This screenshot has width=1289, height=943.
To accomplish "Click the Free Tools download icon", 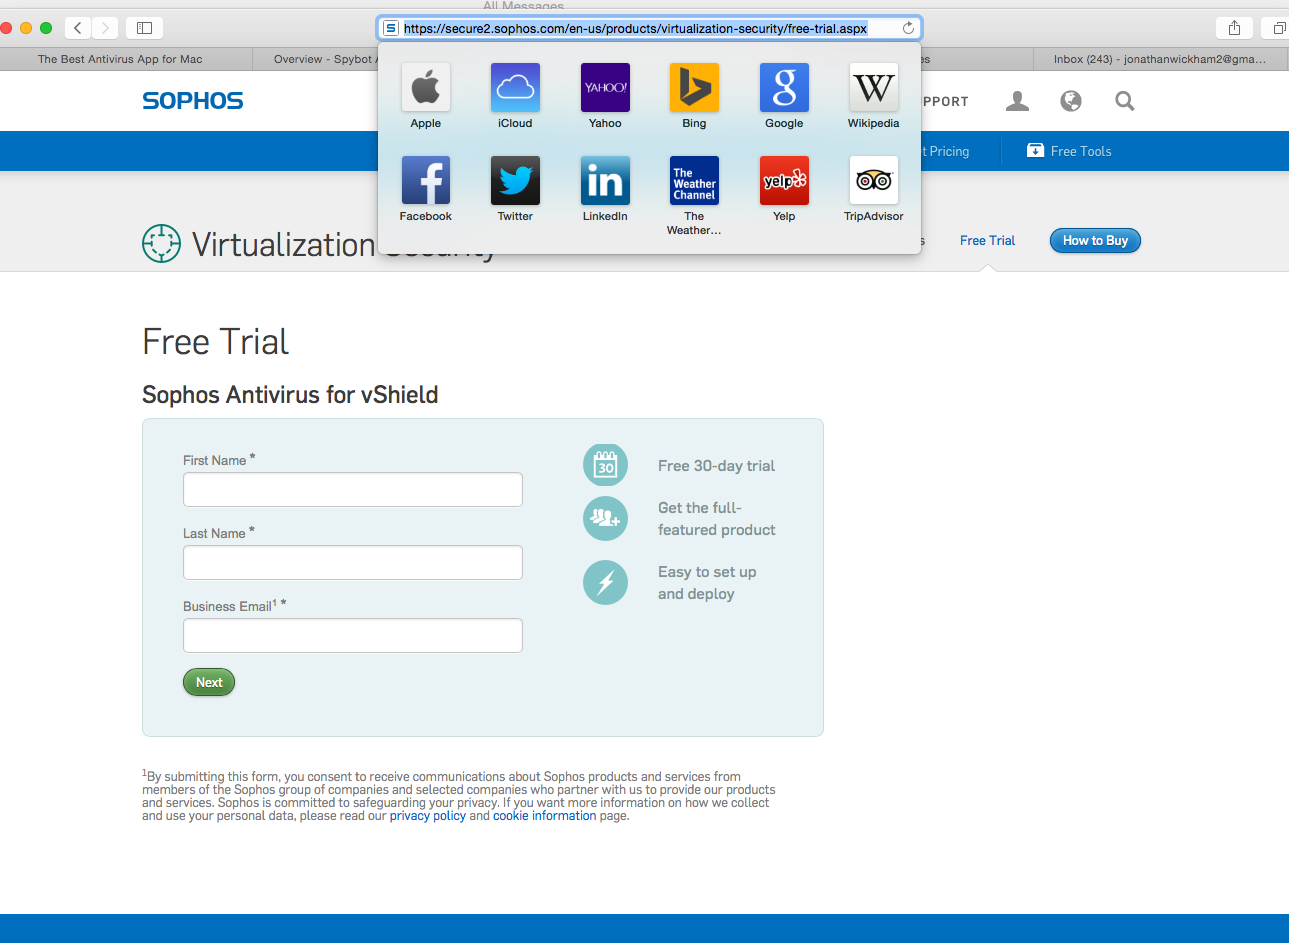I will 1035,151.
